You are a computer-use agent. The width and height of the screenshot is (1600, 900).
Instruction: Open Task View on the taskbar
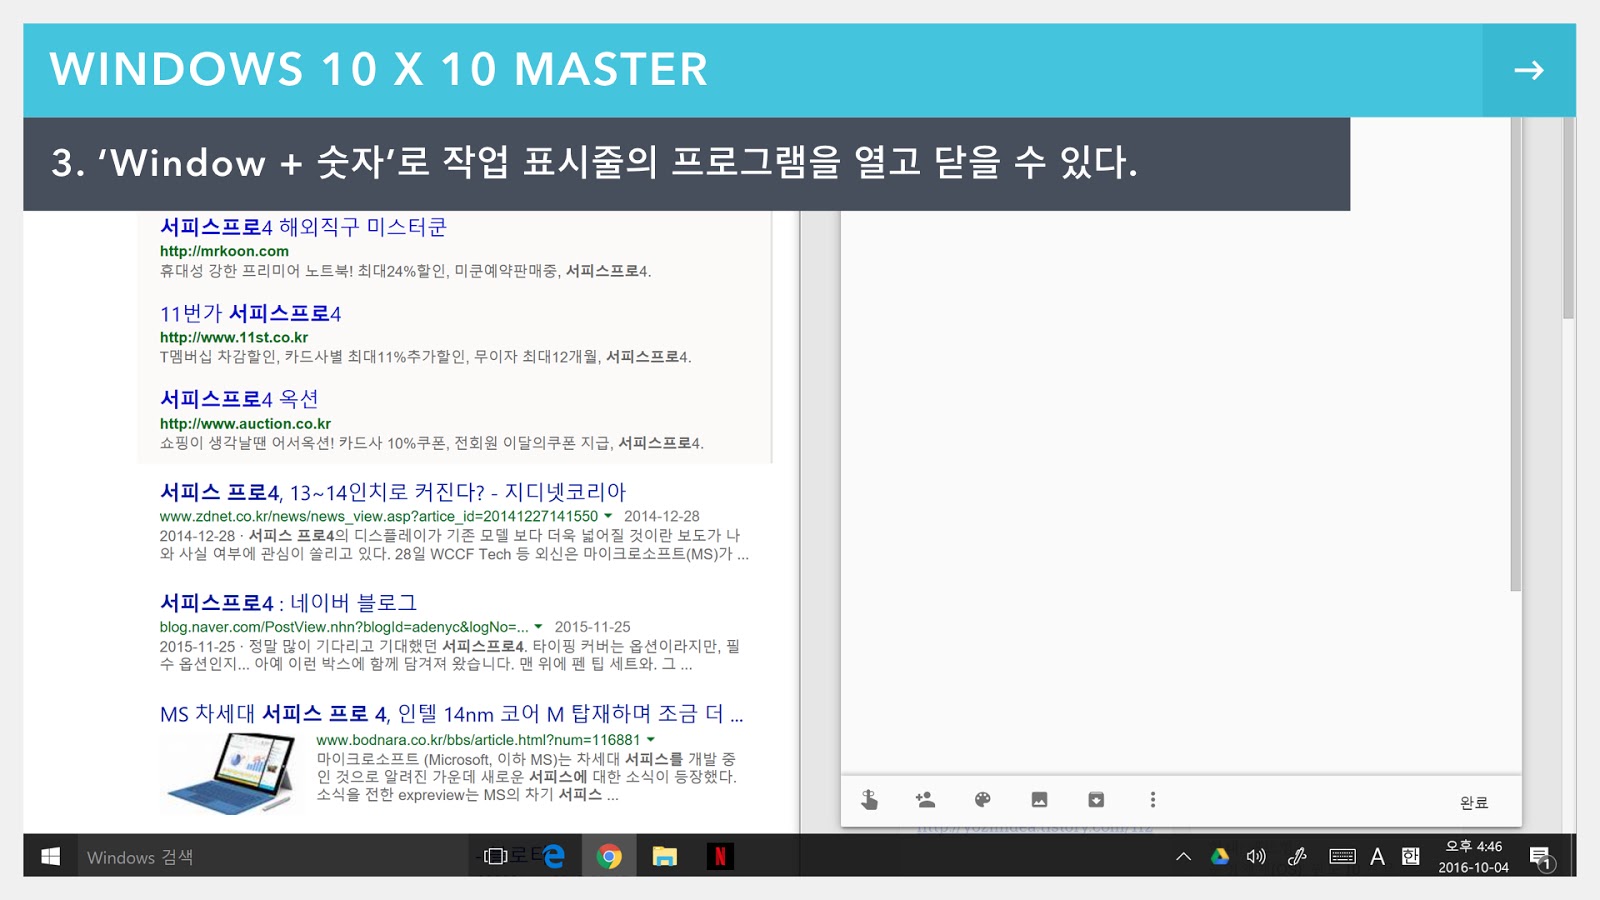point(495,856)
